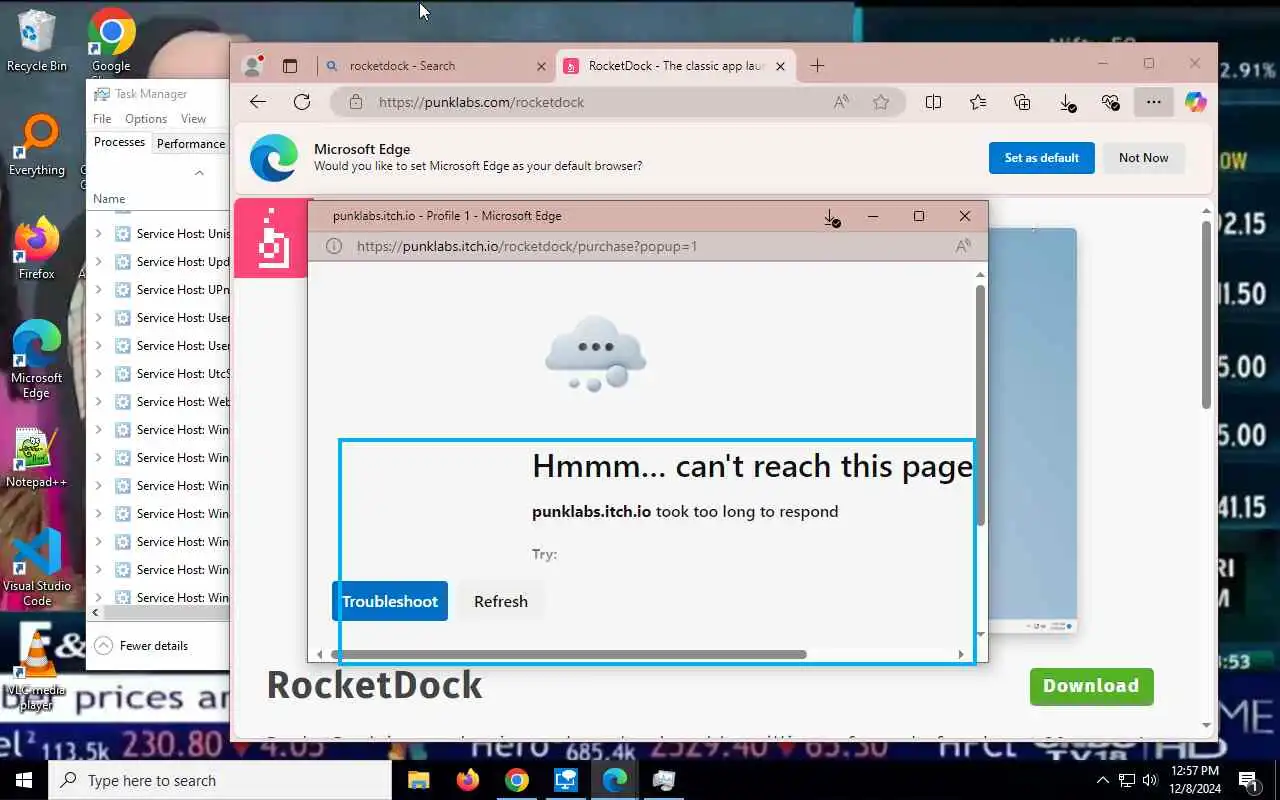
Task: Click the popup horizontal scrollbar thumb
Action: coord(569,655)
